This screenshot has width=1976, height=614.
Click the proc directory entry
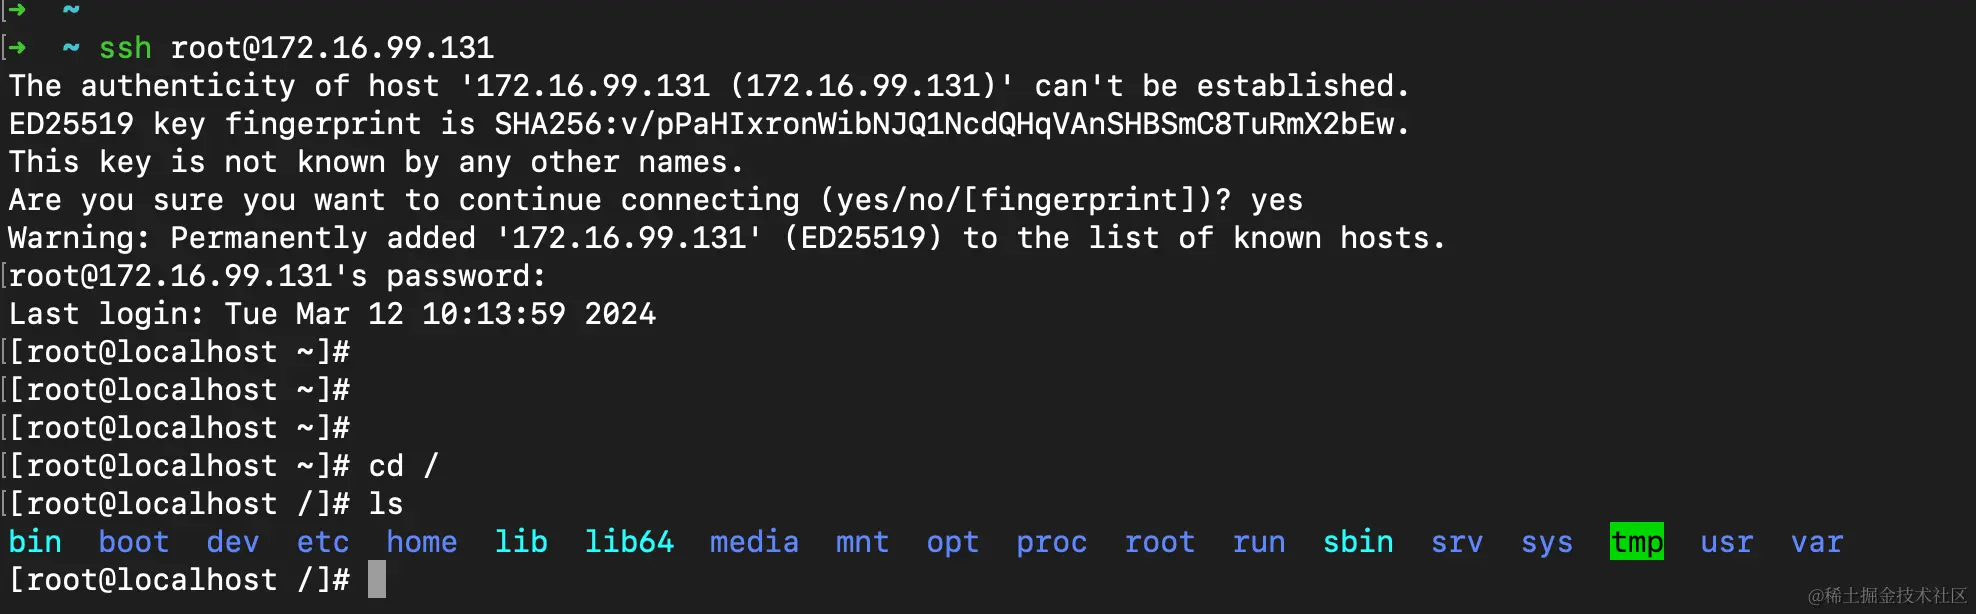(x=1051, y=542)
